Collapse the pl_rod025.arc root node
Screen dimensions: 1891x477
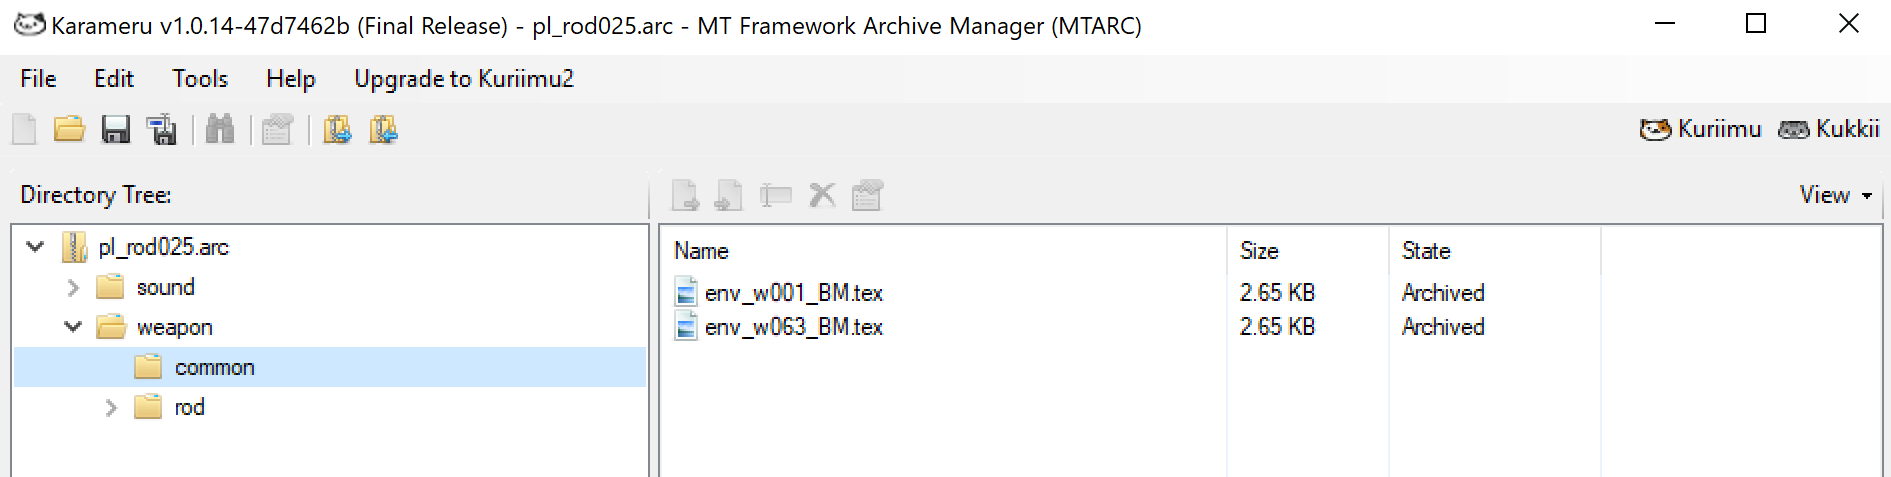point(36,246)
